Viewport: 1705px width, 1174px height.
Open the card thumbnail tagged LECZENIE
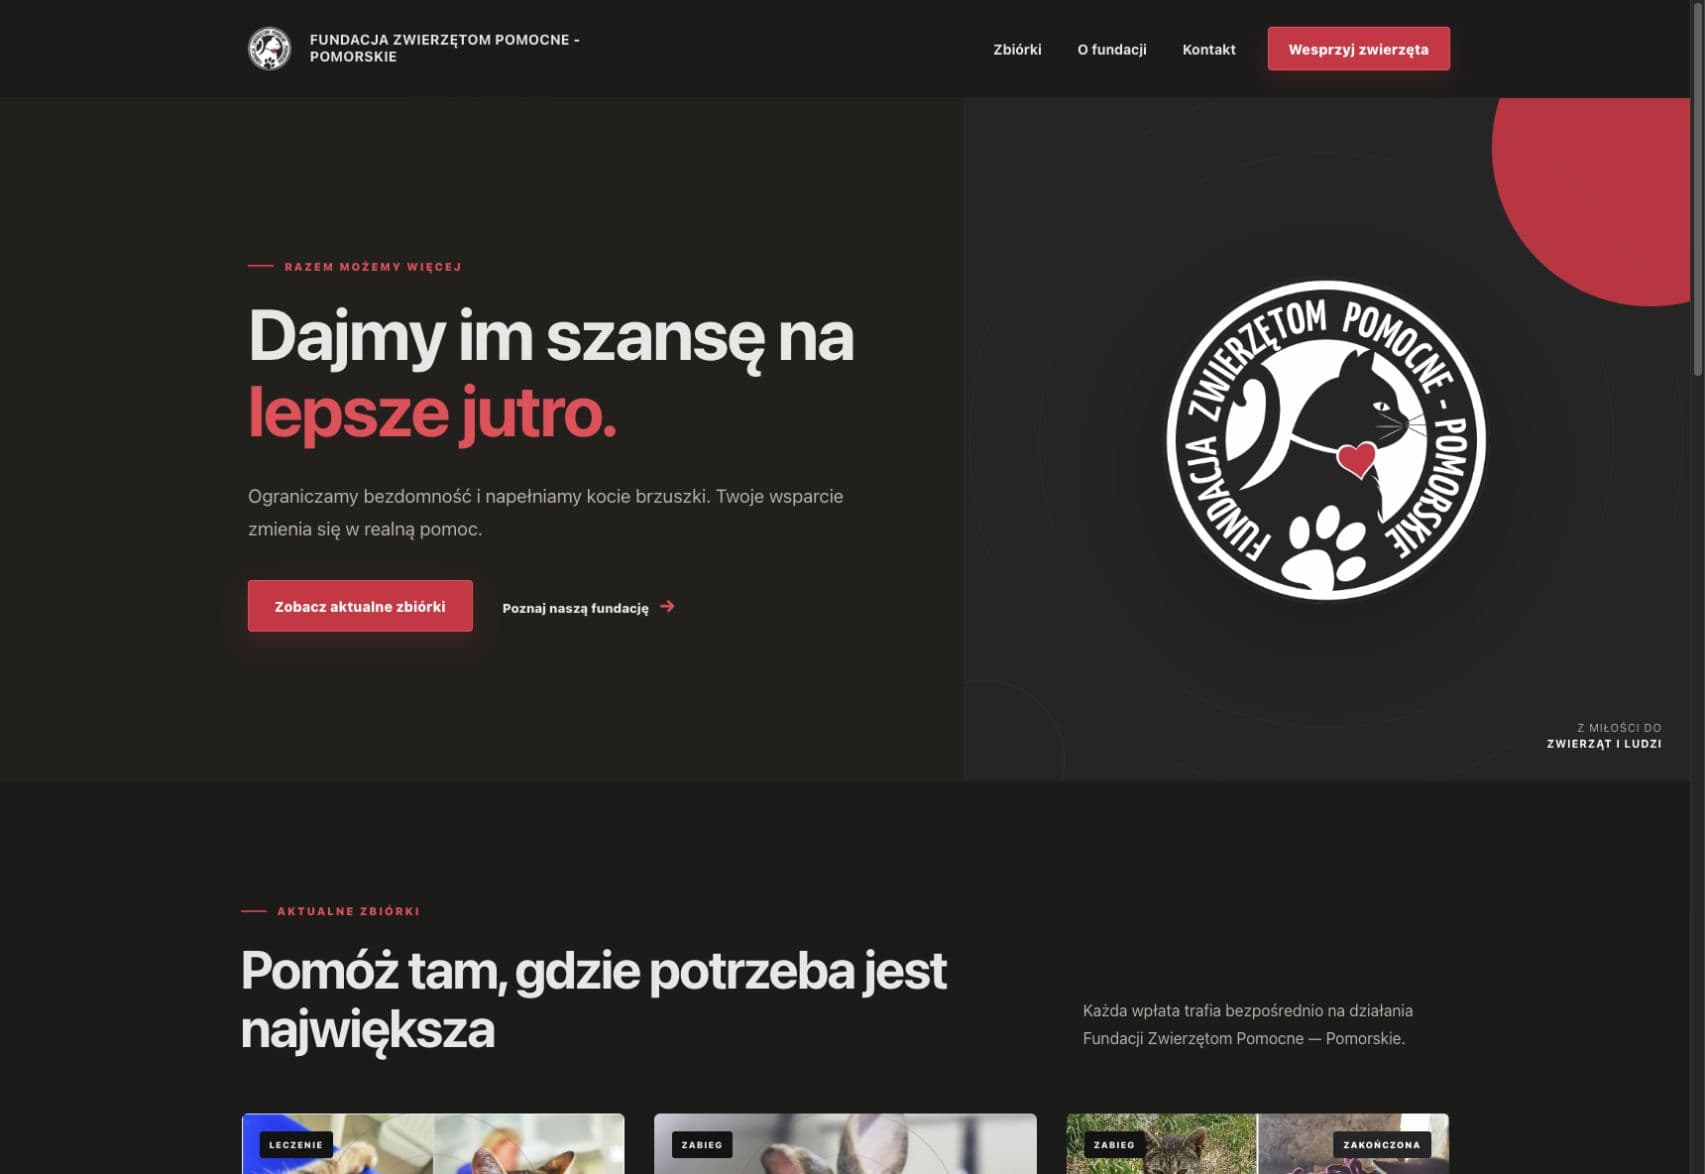(x=433, y=1144)
